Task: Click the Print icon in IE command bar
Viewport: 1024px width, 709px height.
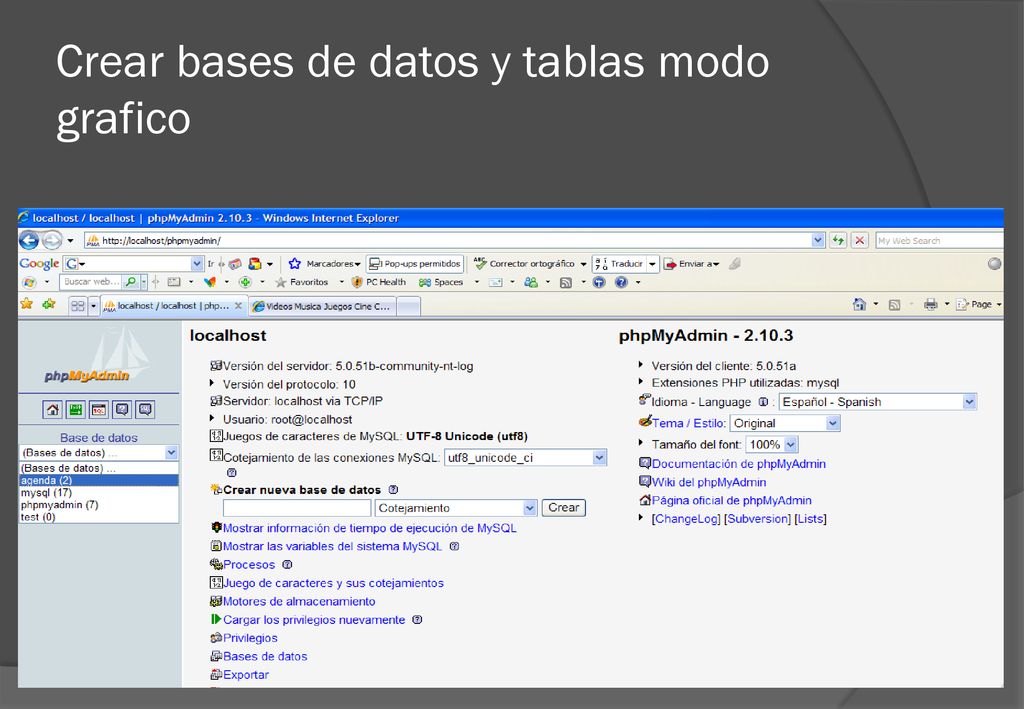Action: click(931, 304)
